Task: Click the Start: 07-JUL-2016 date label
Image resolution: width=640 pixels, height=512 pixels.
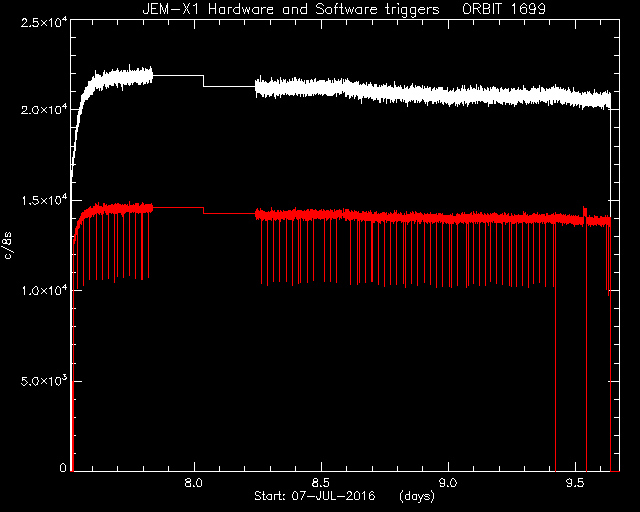Action: (314, 496)
